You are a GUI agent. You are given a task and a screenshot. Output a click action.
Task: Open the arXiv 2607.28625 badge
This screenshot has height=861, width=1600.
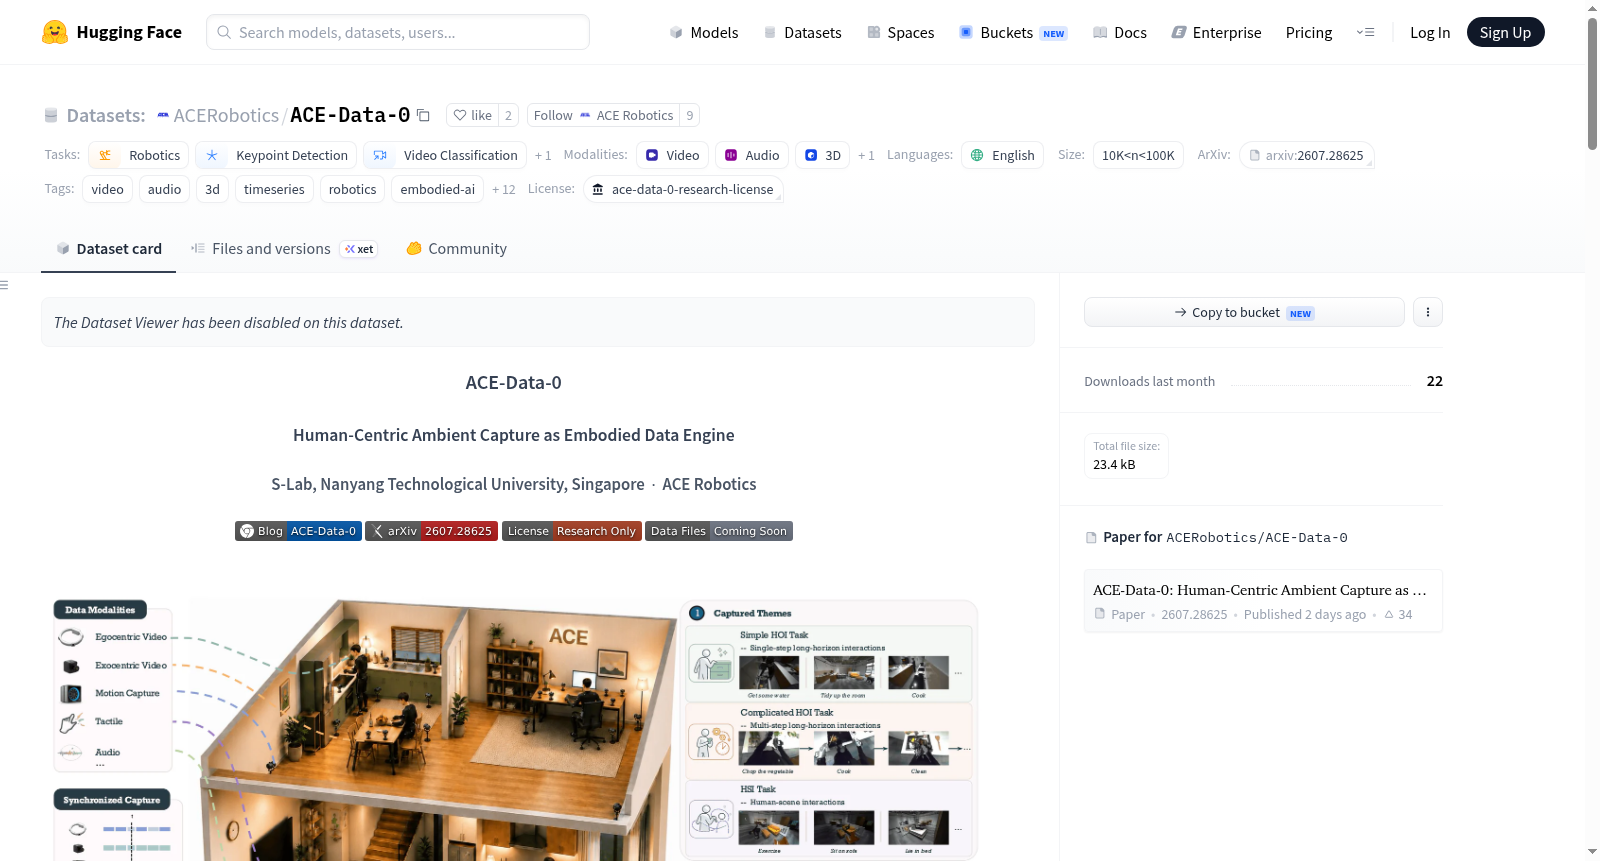[431, 531]
